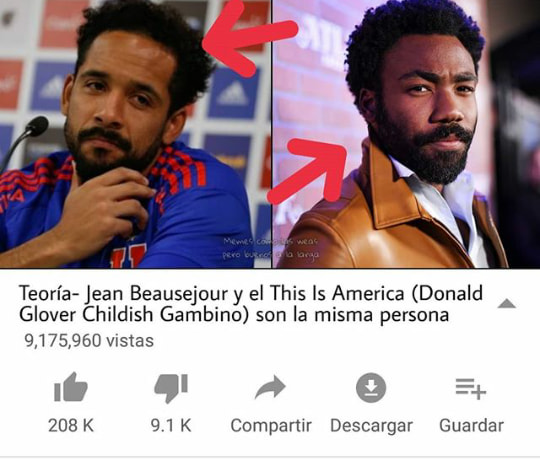Collapse the video description arrow

[507, 303]
